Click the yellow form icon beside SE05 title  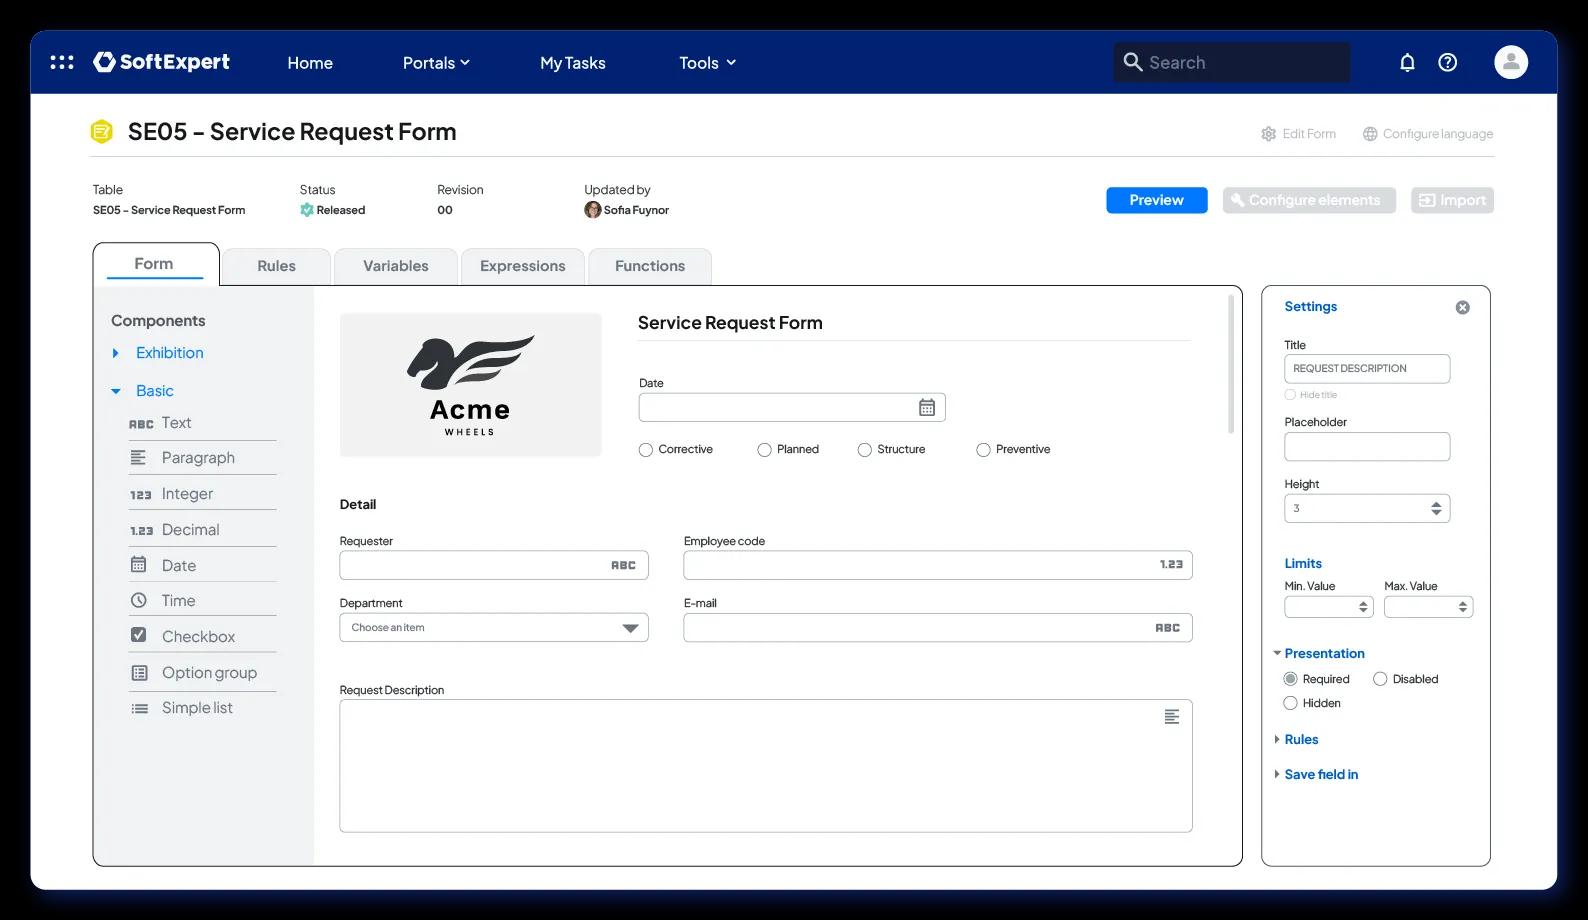tap(101, 131)
